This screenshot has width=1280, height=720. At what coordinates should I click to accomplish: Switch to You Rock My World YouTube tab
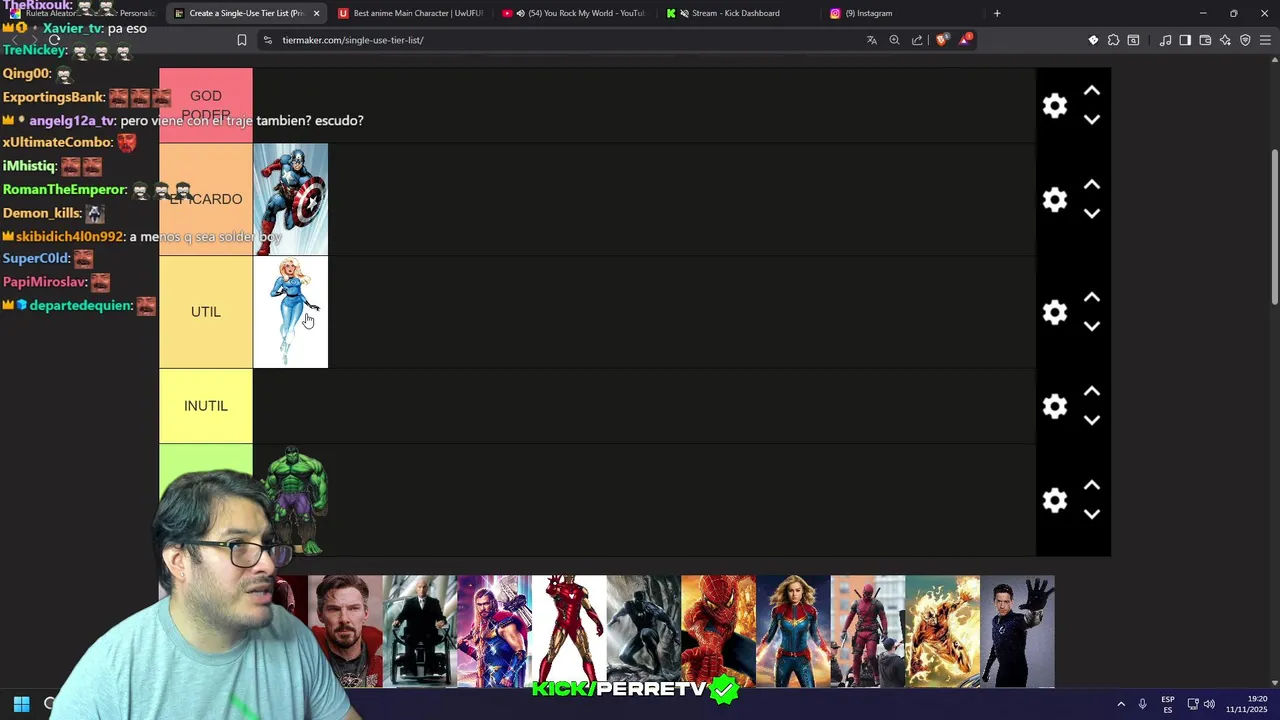click(575, 13)
